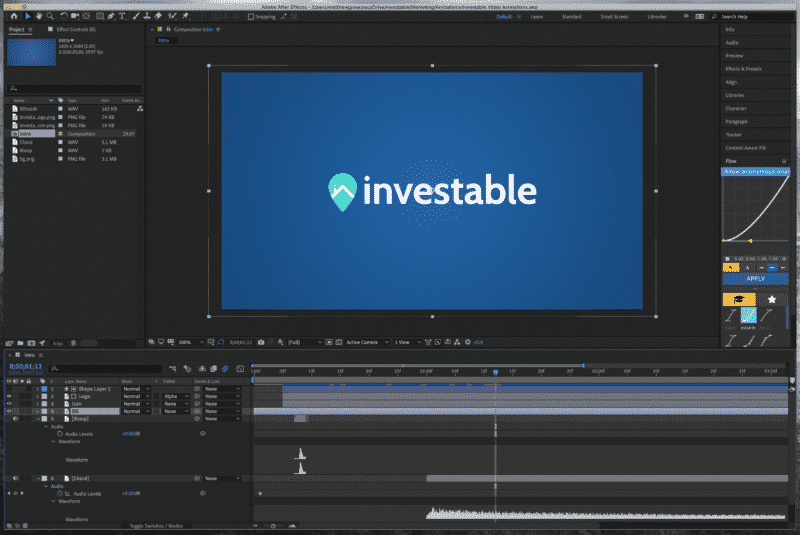This screenshot has height=535, width=800.
Task: Open the magnification 100% dropdown
Action: (x=191, y=342)
